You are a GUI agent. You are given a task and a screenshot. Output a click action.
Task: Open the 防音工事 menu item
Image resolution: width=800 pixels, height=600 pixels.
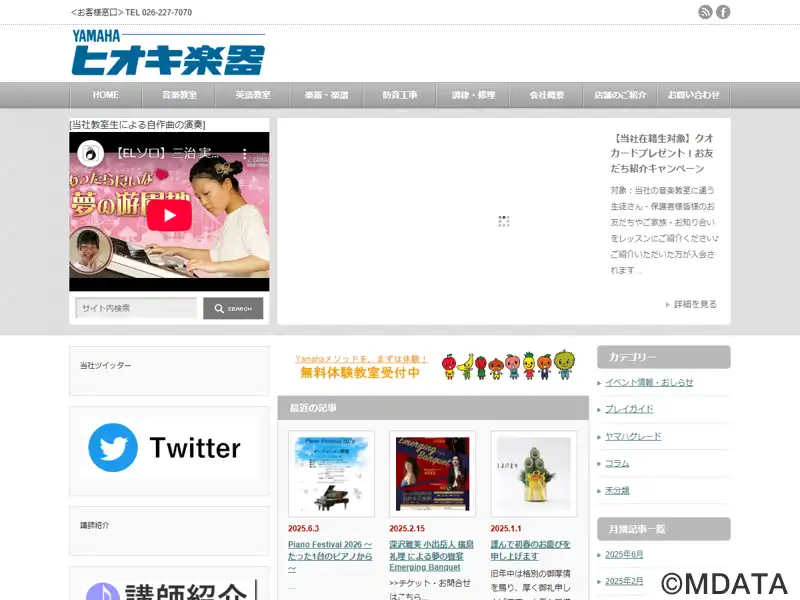click(400, 95)
